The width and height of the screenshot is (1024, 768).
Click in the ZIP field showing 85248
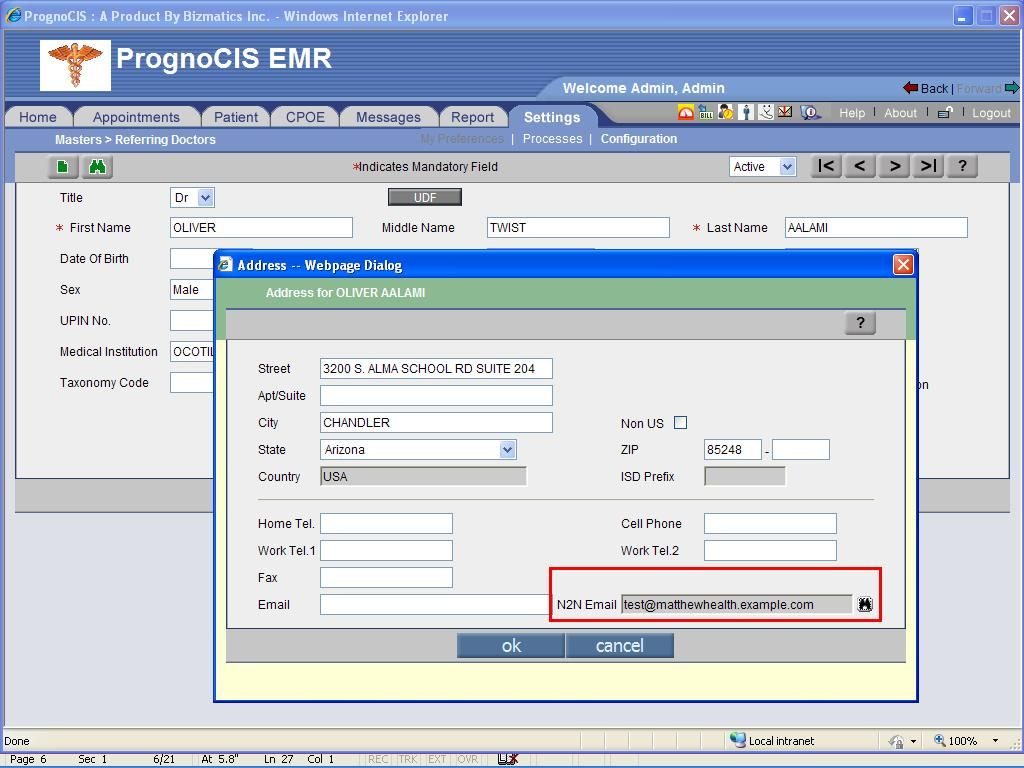[x=733, y=449]
